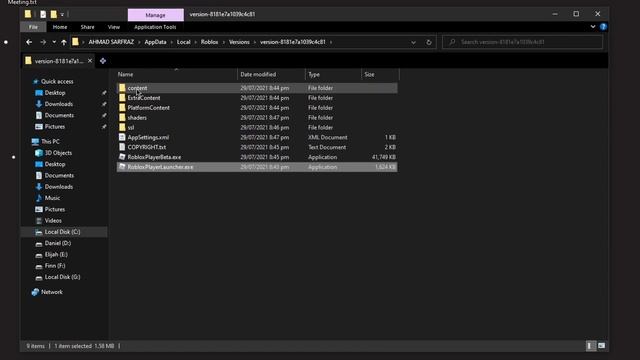
Task: Navigate to AHMAD SARFRAZ in breadcrumb
Action: point(111,42)
